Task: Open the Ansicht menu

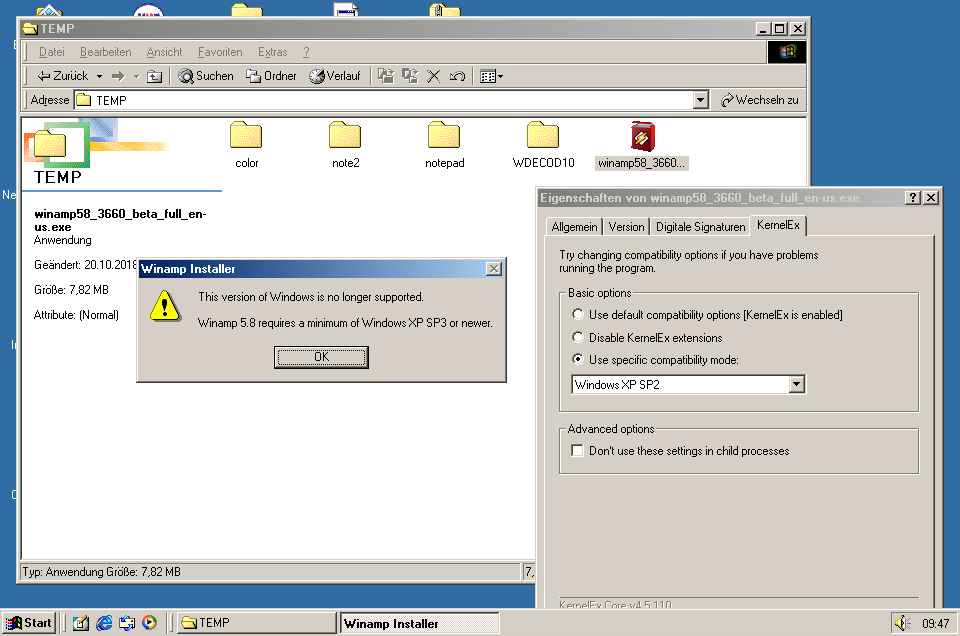Action: (164, 52)
